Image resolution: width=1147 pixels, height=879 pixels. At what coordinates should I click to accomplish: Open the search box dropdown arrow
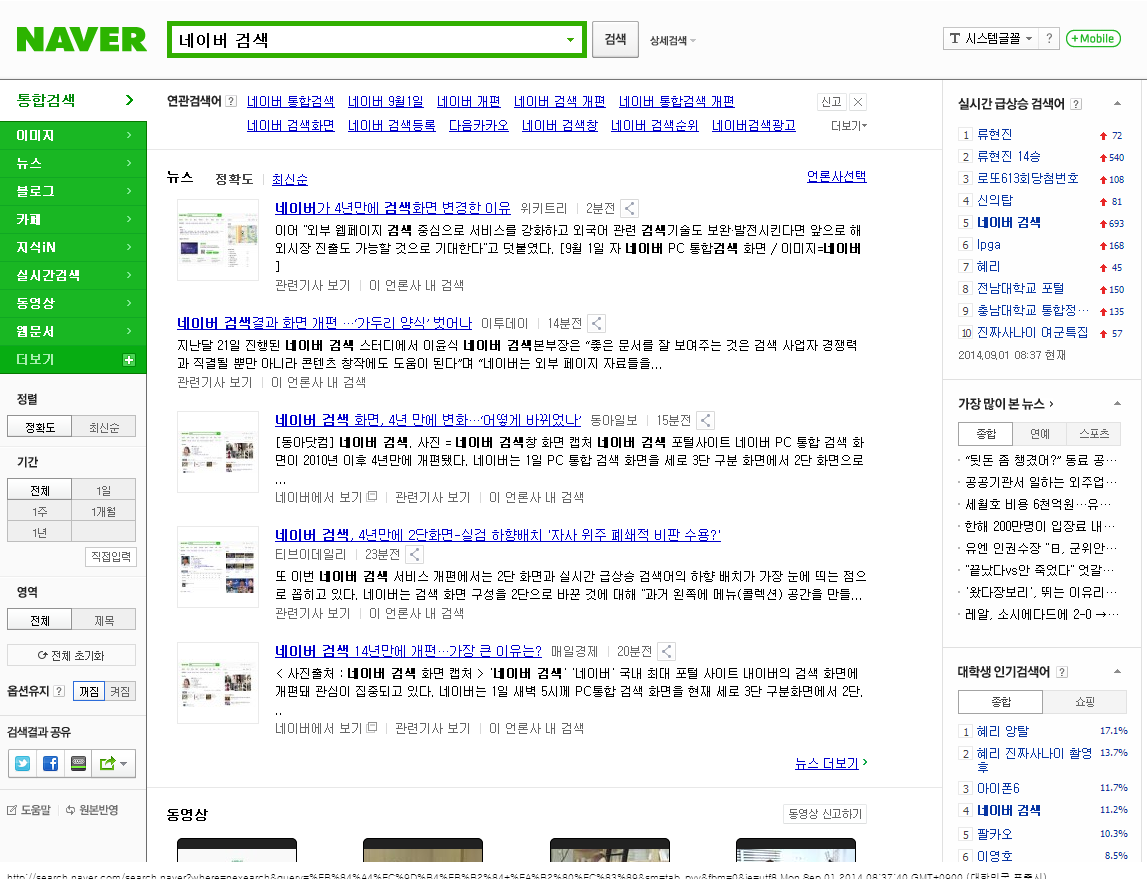572,38
